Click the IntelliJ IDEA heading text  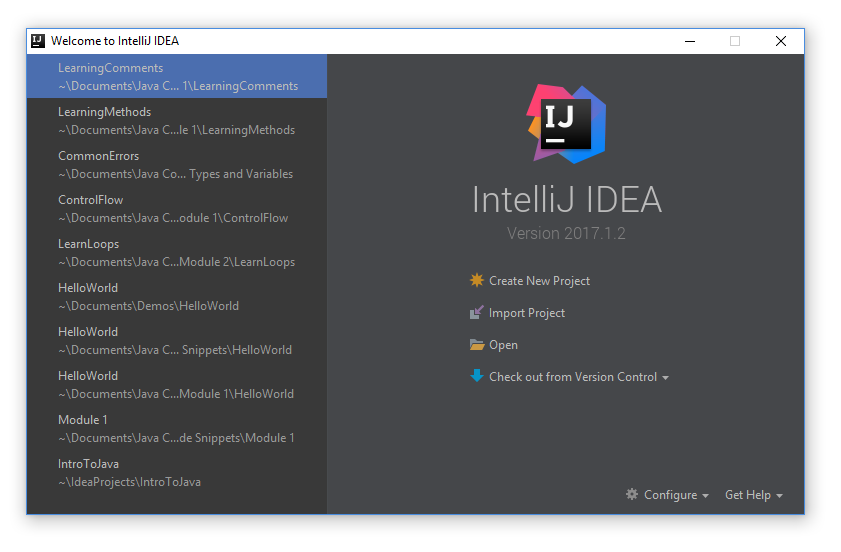pos(566,200)
